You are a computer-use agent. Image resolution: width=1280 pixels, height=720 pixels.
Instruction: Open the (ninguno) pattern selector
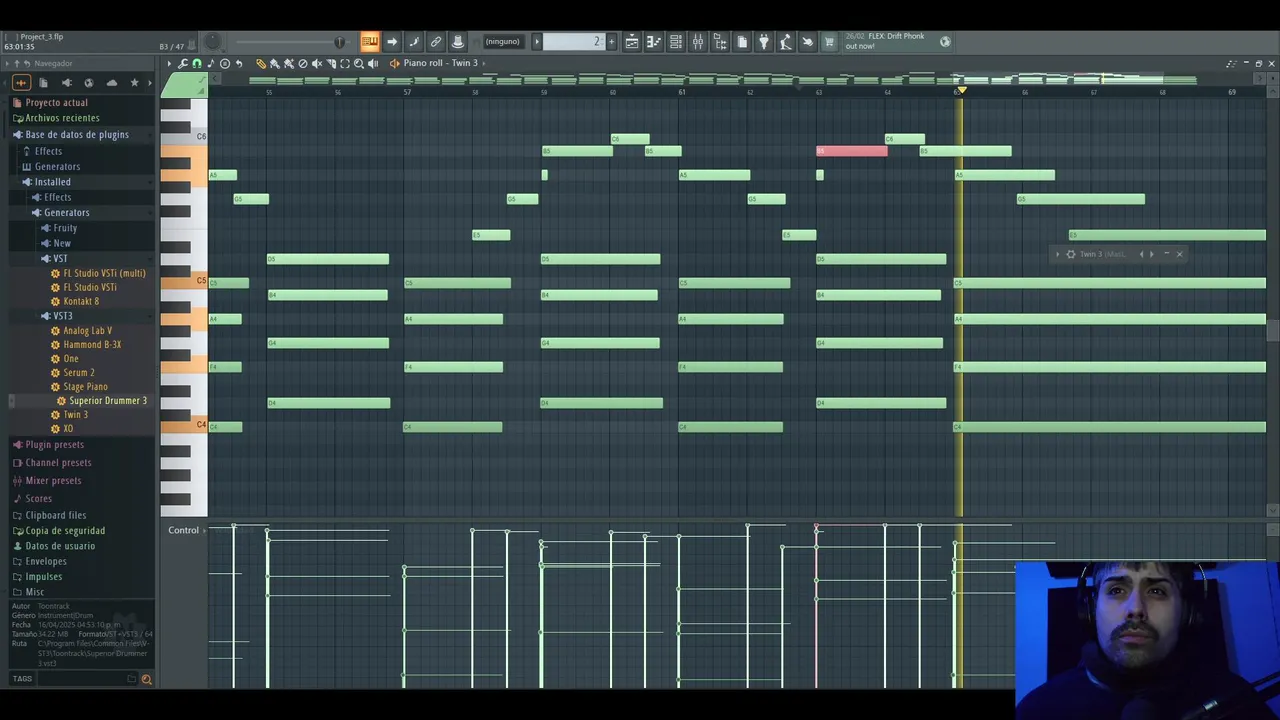505,41
